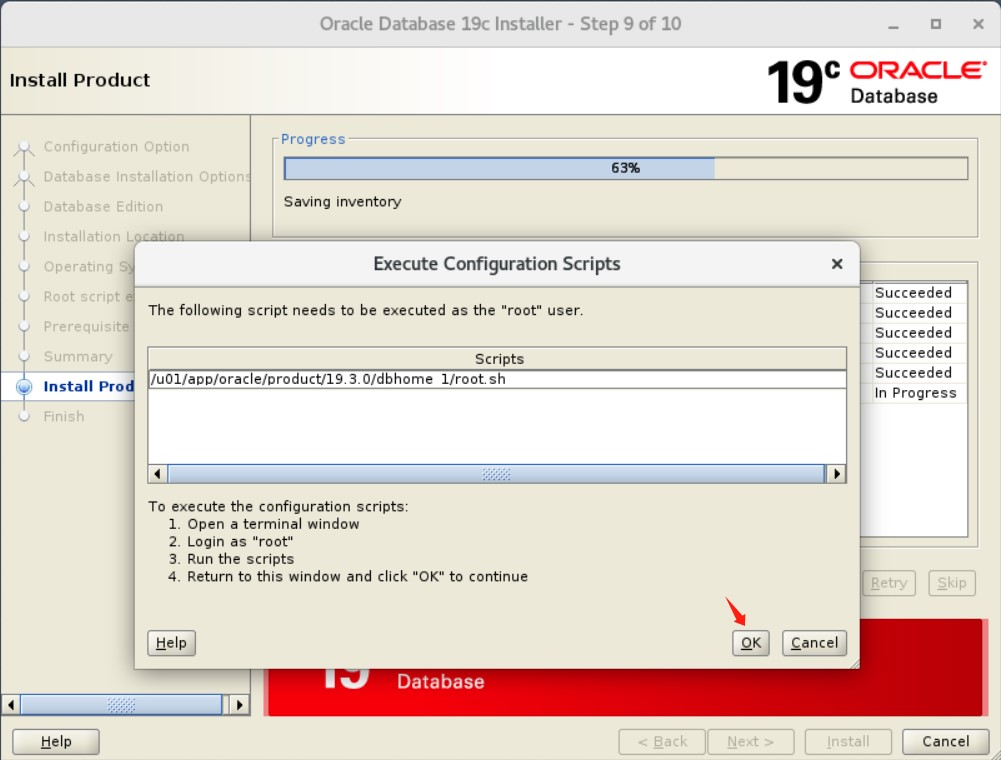Click the Next button
Screen dimensions: 1001x760
tap(751, 741)
